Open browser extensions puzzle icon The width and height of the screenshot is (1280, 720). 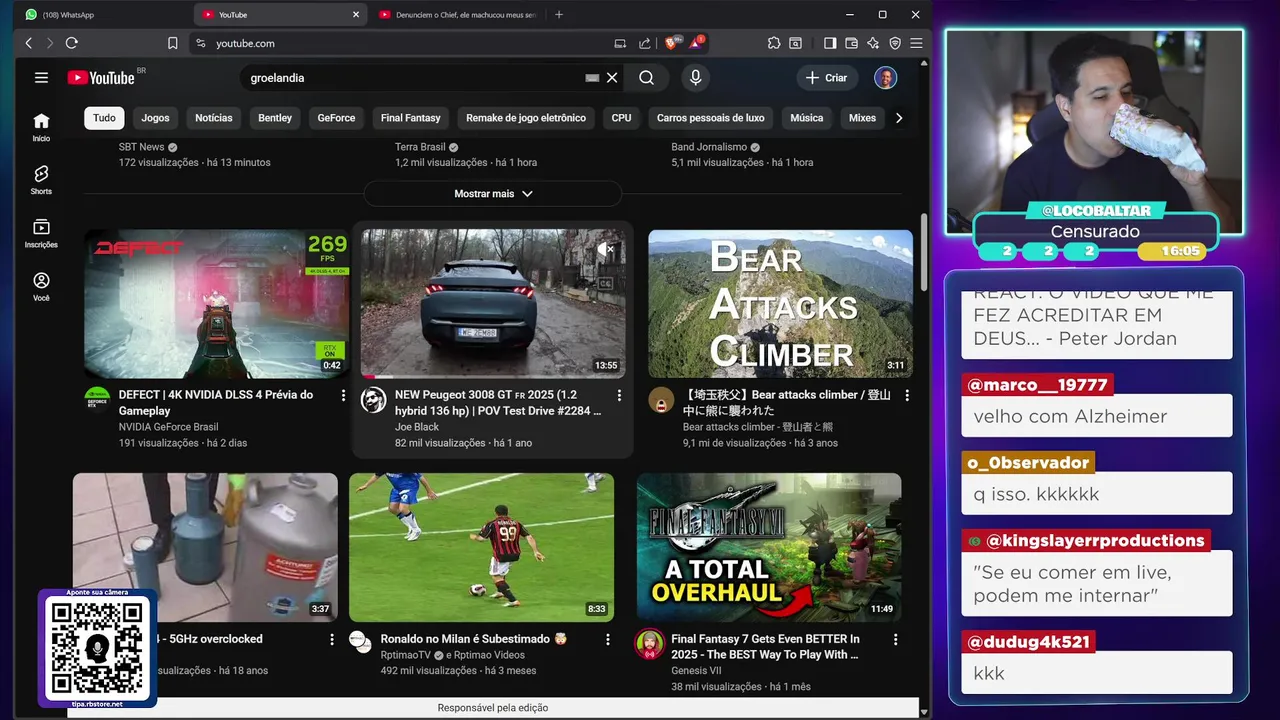(774, 43)
